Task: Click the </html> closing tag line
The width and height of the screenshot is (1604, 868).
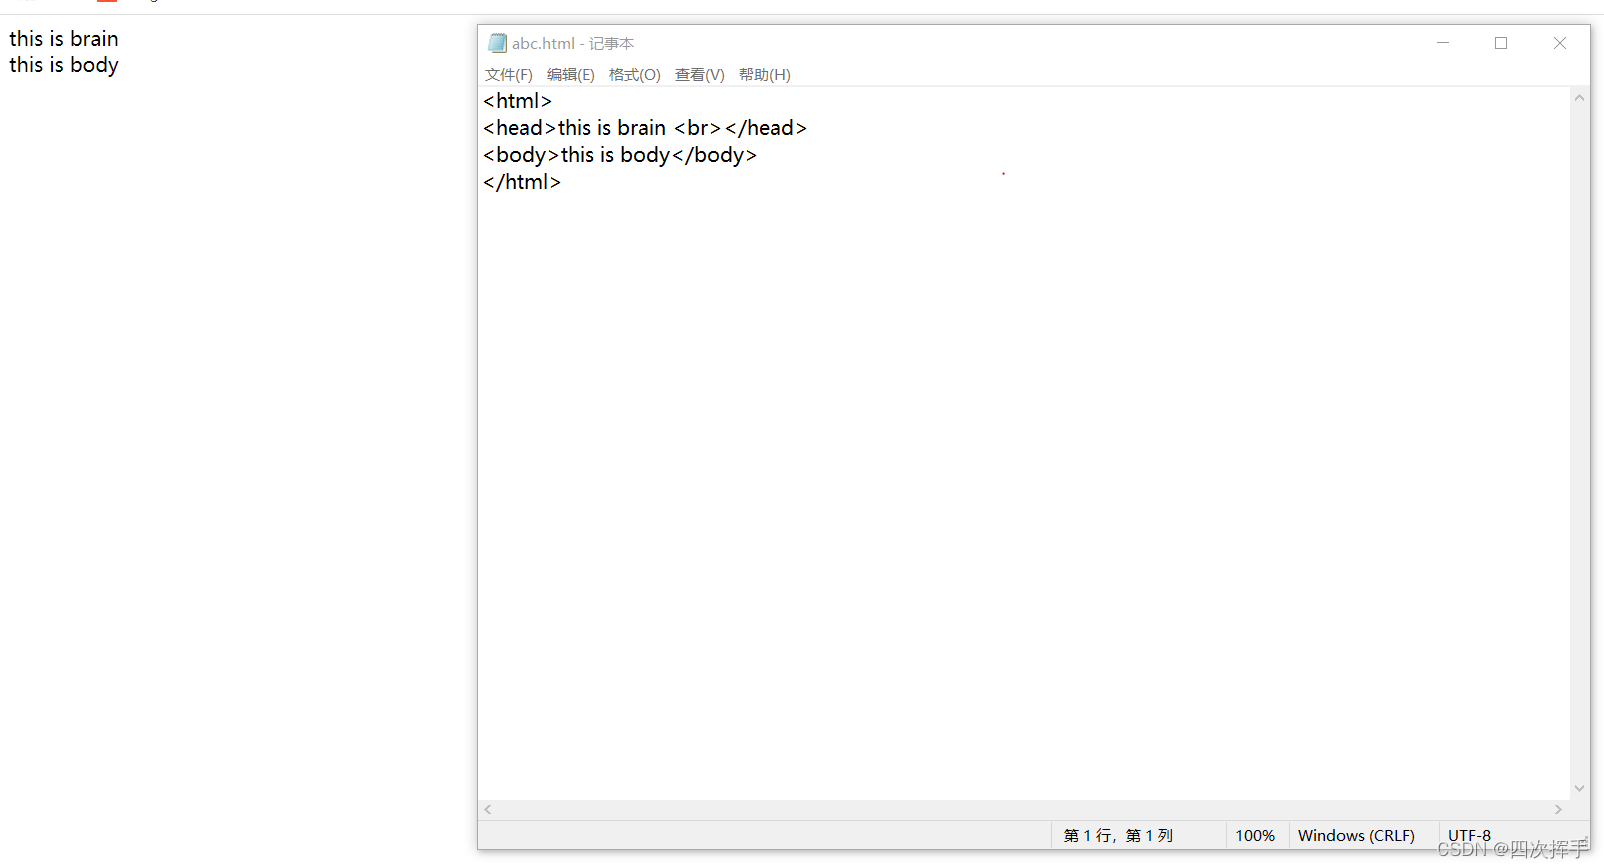Action: click(522, 182)
